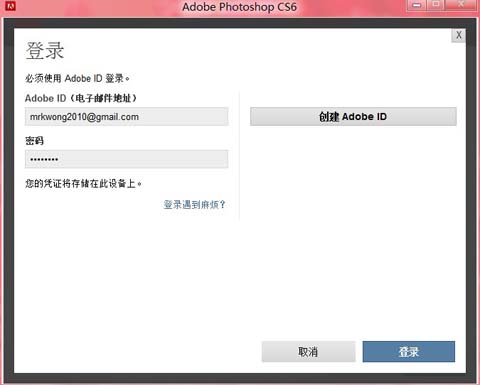Minimize the Adobe Photoshop CS6 window
The image size is (480, 385).
pyautogui.click(x=417, y=5)
